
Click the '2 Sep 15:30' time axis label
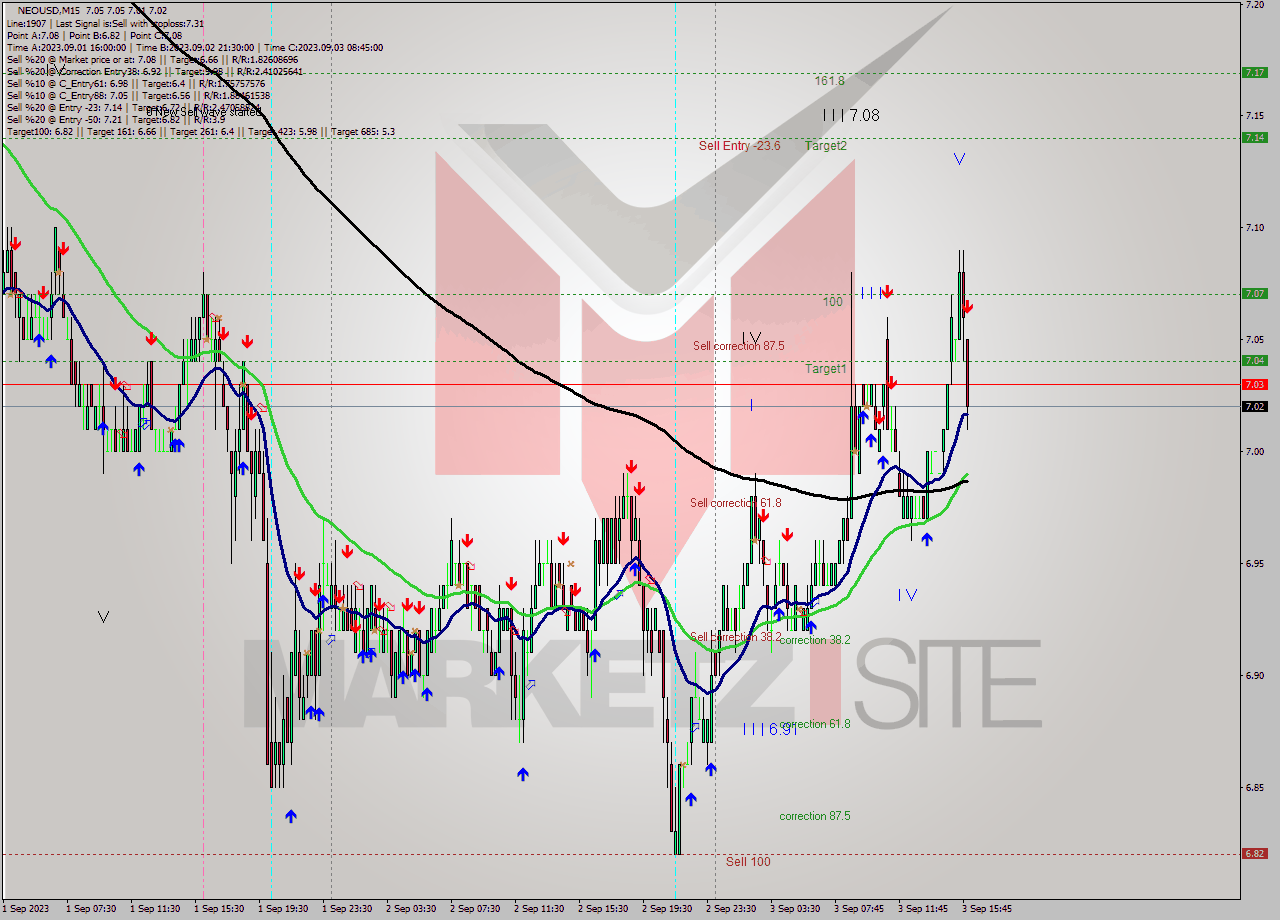click(602, 908)
